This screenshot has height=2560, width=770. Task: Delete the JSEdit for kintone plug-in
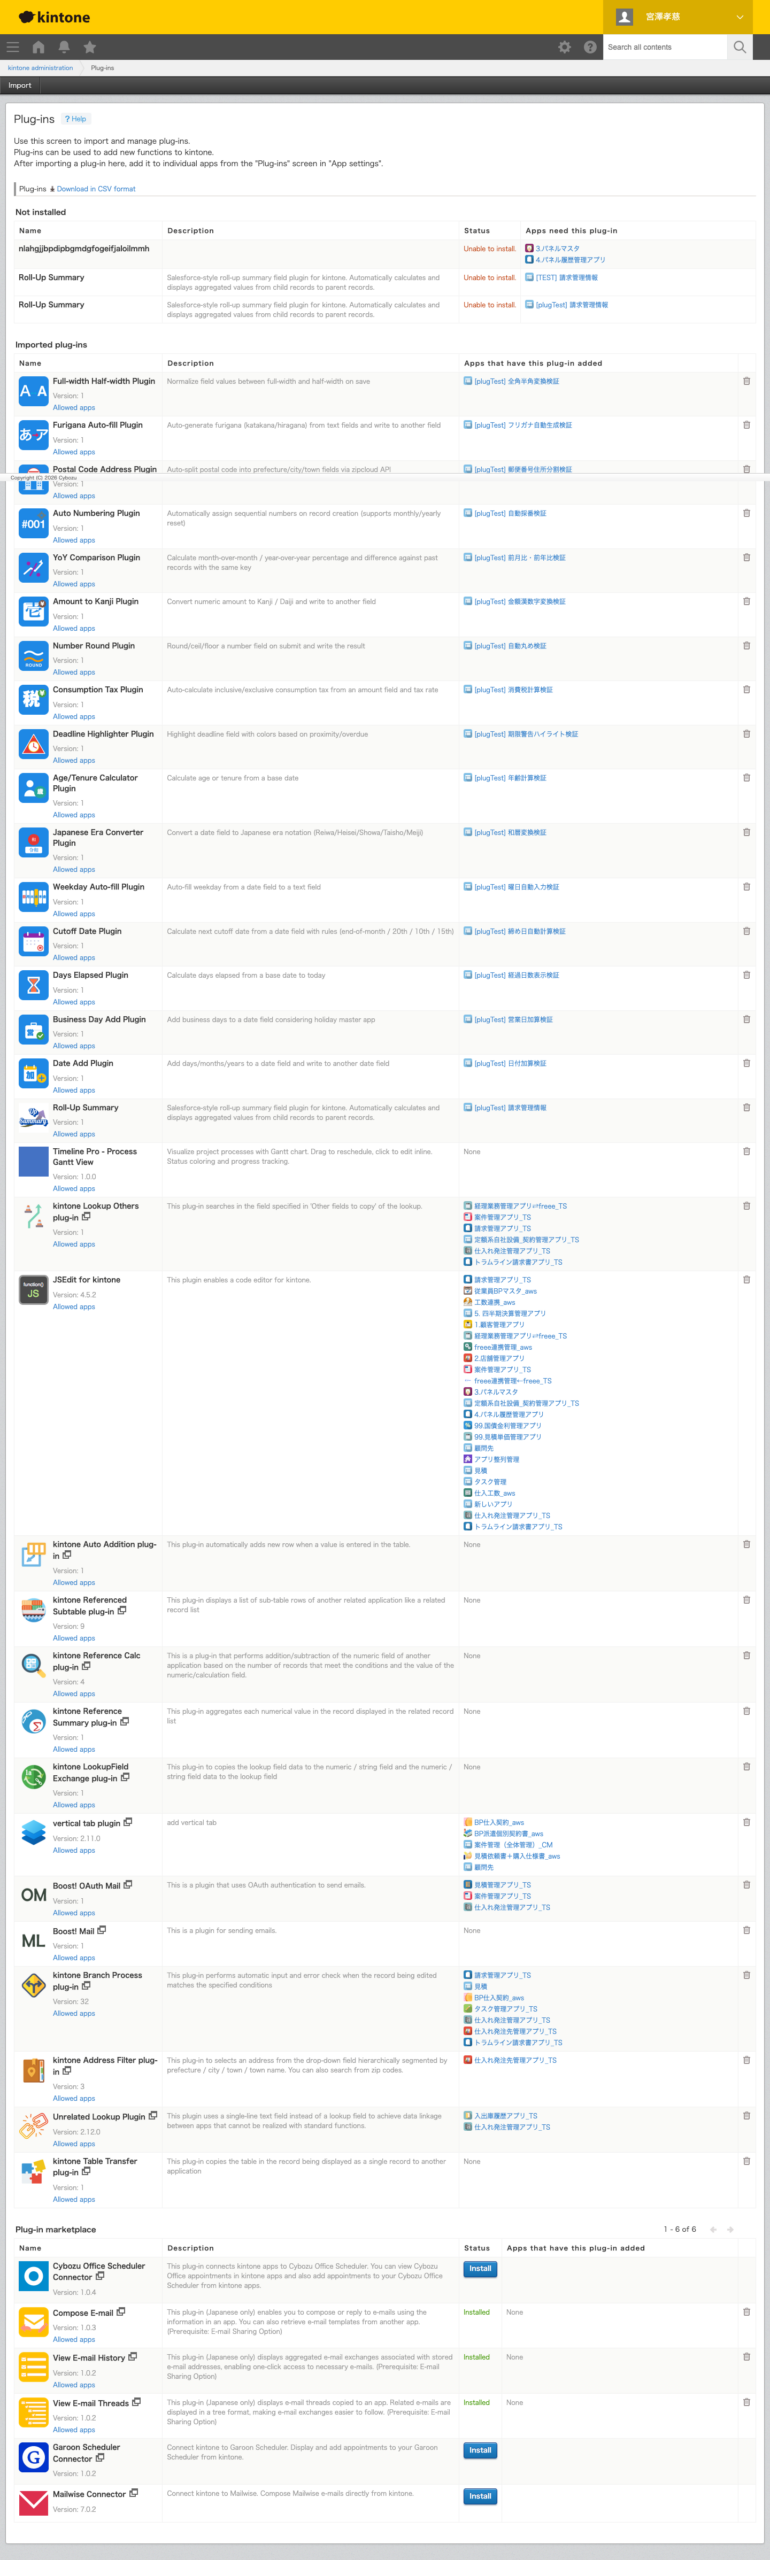[746, 1280]
